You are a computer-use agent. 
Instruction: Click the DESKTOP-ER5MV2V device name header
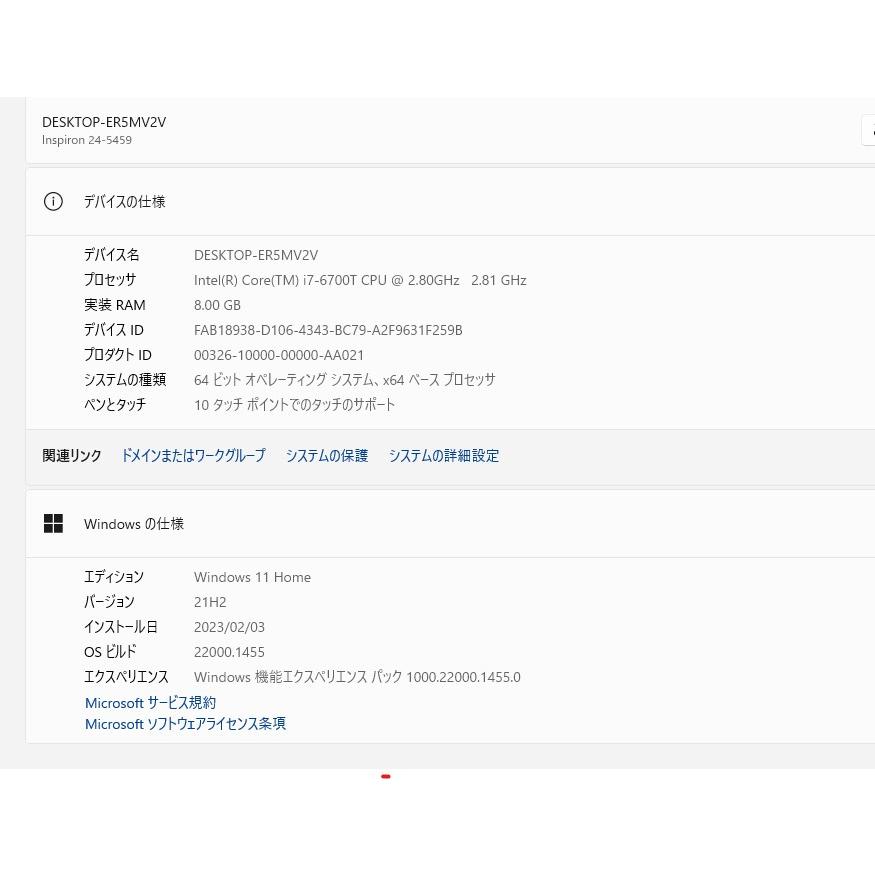[x=104, y=122]
